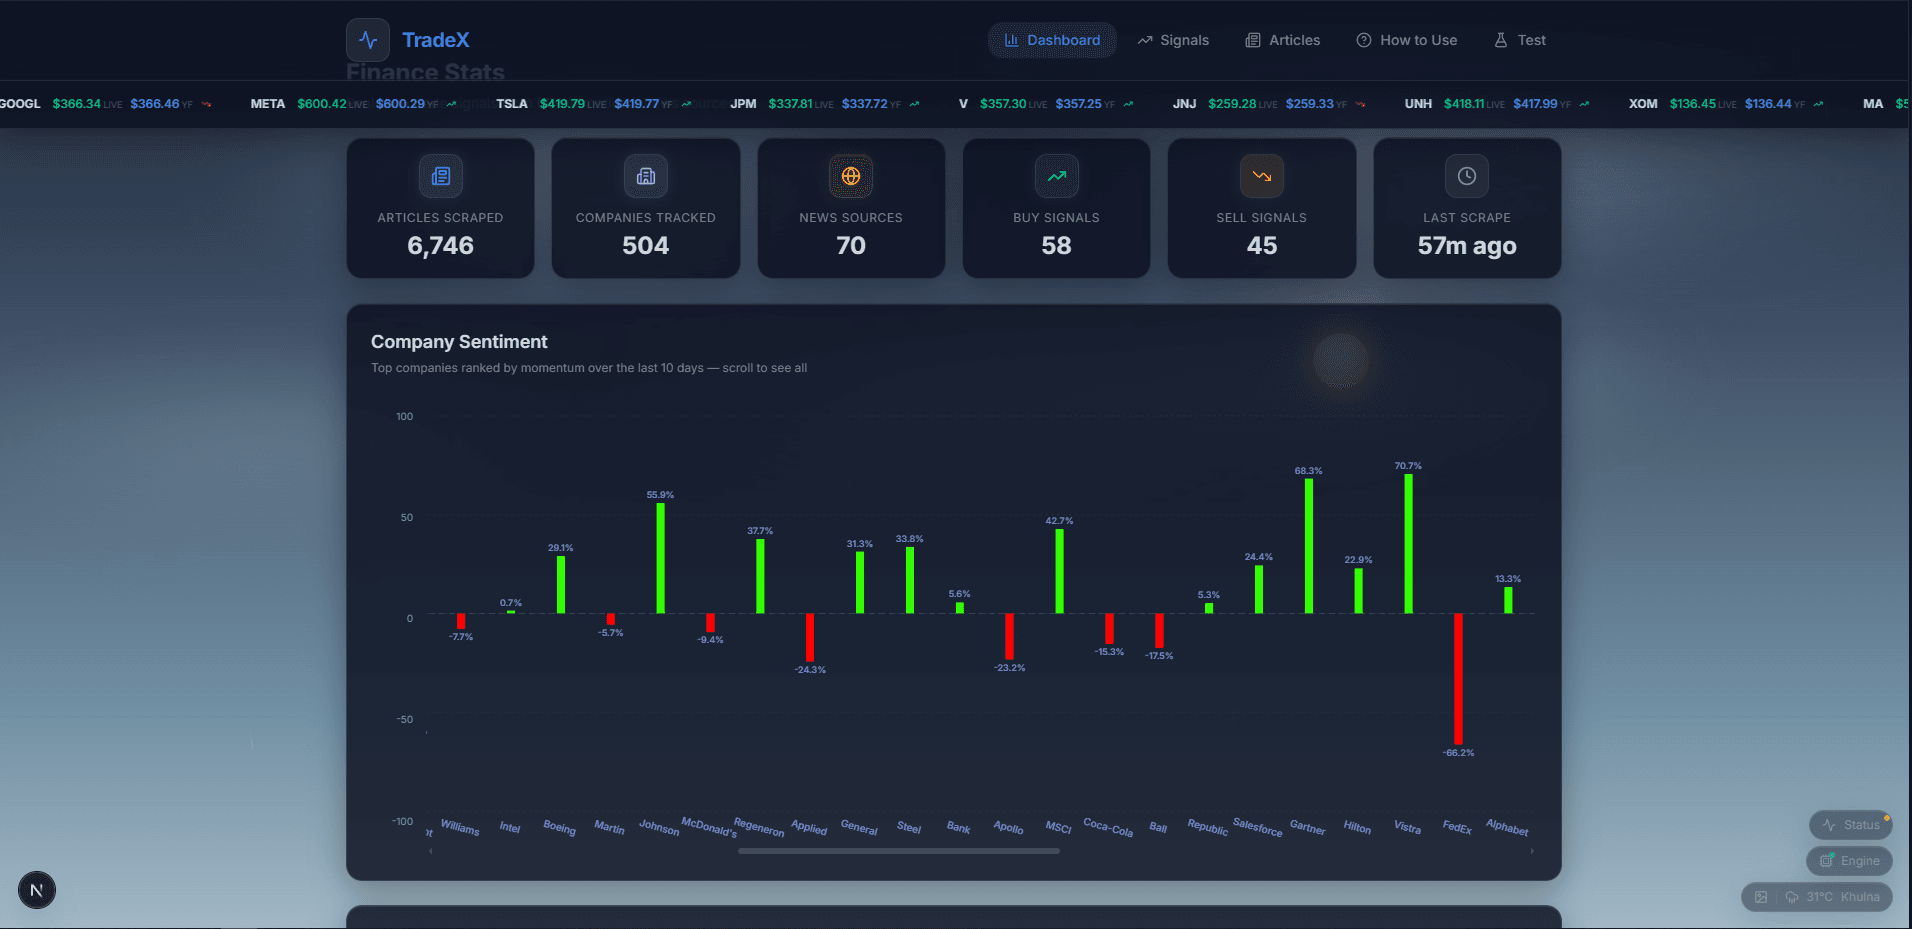Click the Sell Signals trending-down icon
The image size is (1912, 929).
point(1262,176)
